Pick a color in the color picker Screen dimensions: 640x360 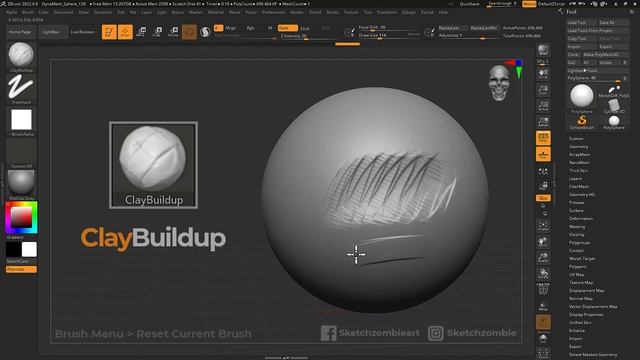pyautogui.click(x=21, y=218)
